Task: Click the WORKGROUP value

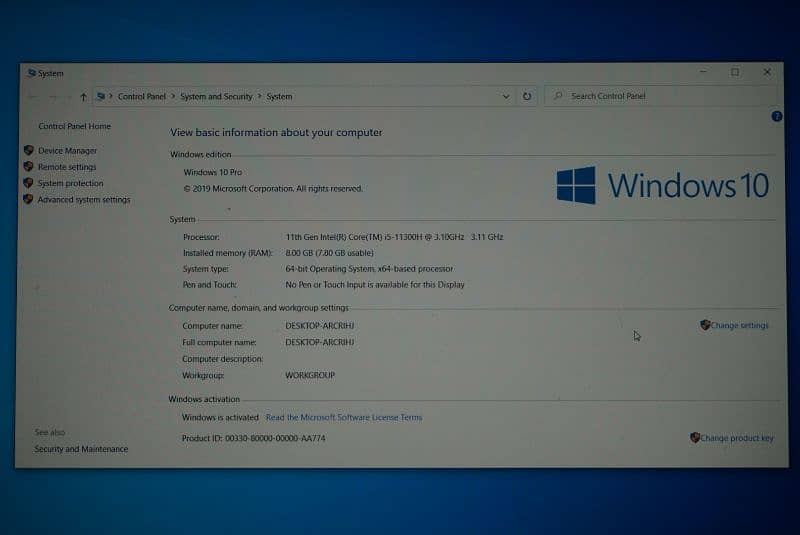Action: point(310,375)
